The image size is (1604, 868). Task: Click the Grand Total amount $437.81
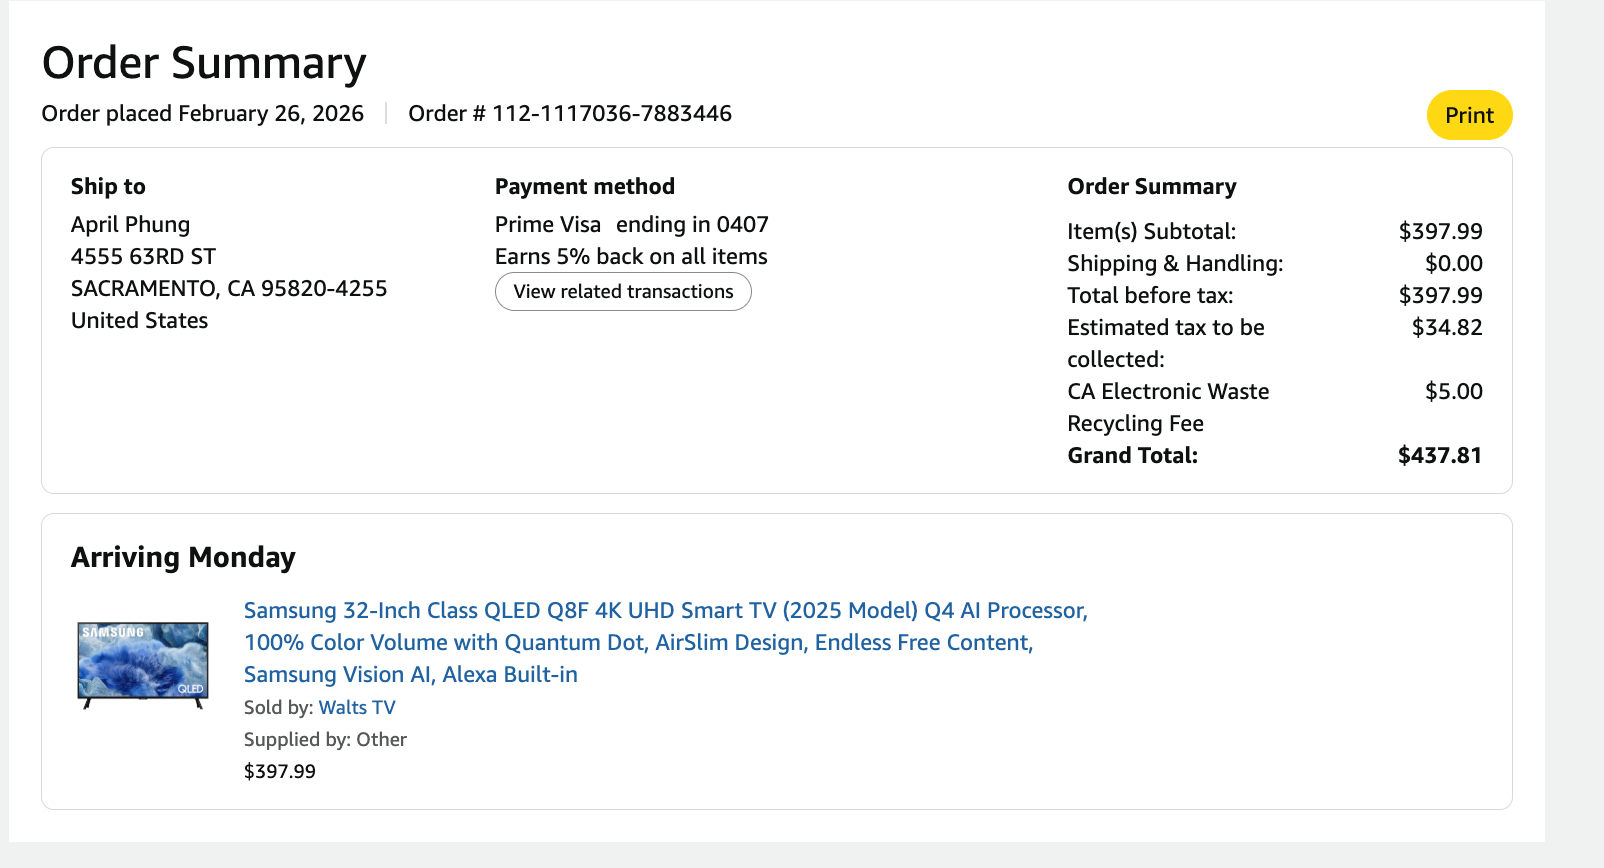click(1439, 456)
